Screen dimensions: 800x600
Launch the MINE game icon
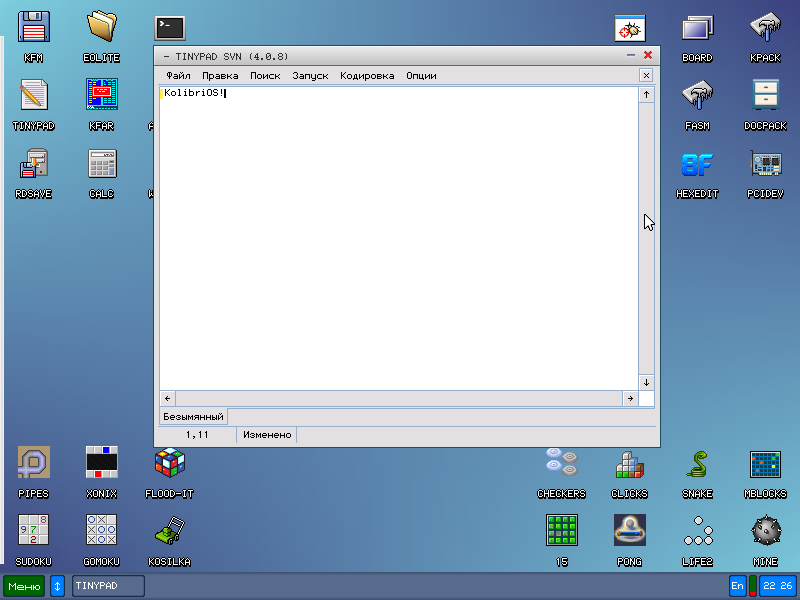tap(765, 531)
